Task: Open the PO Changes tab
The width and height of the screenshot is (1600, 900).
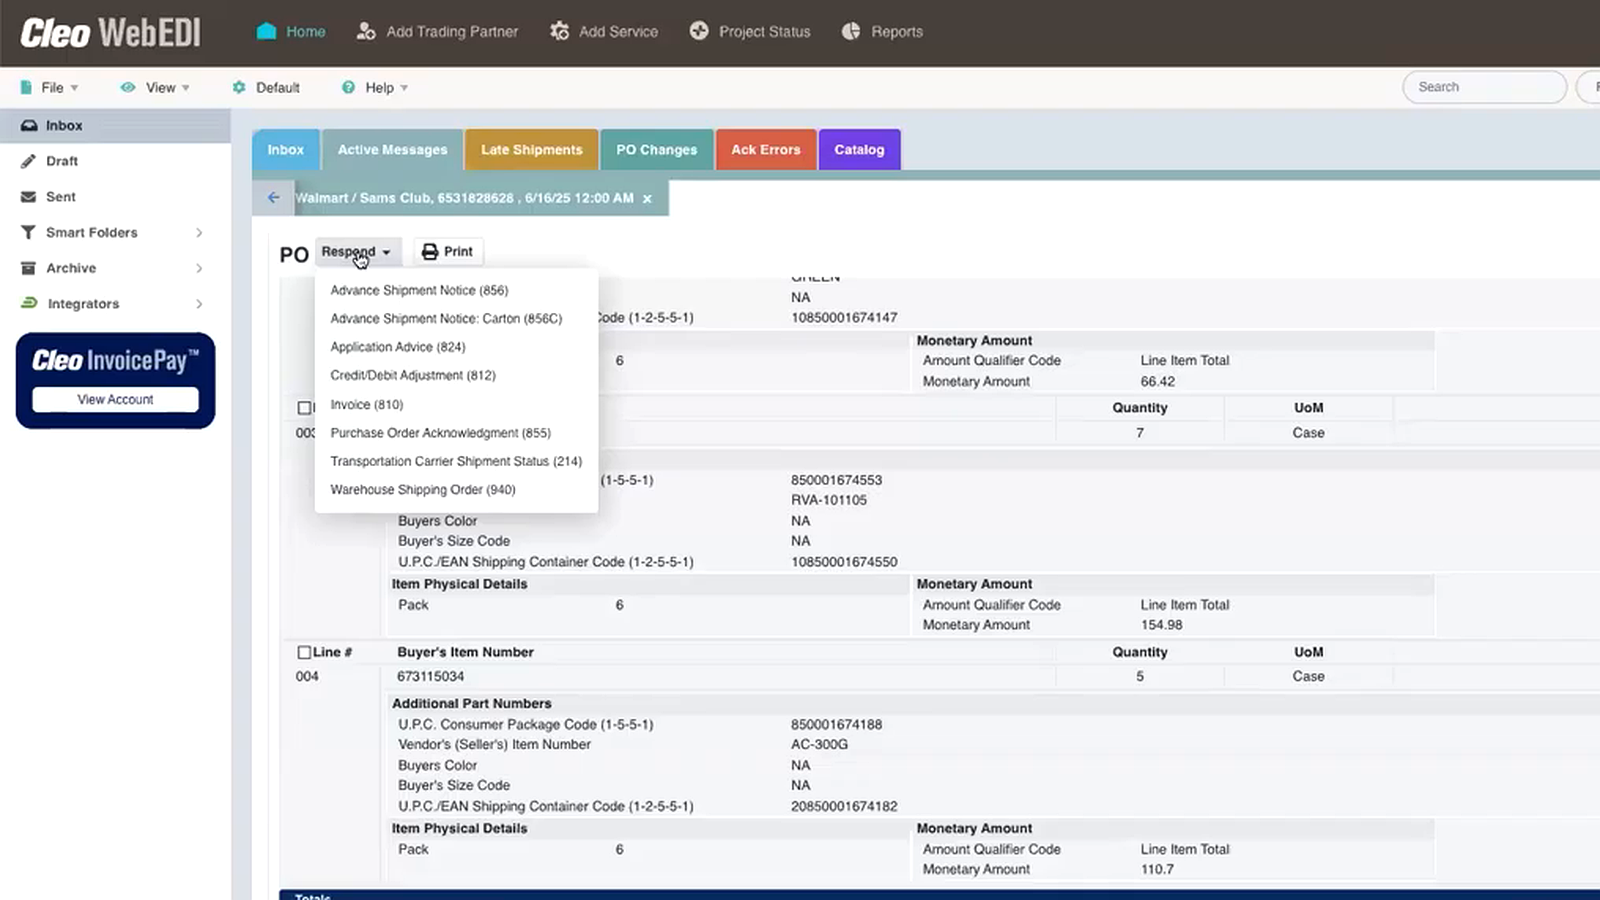Action: click(657, 150)
